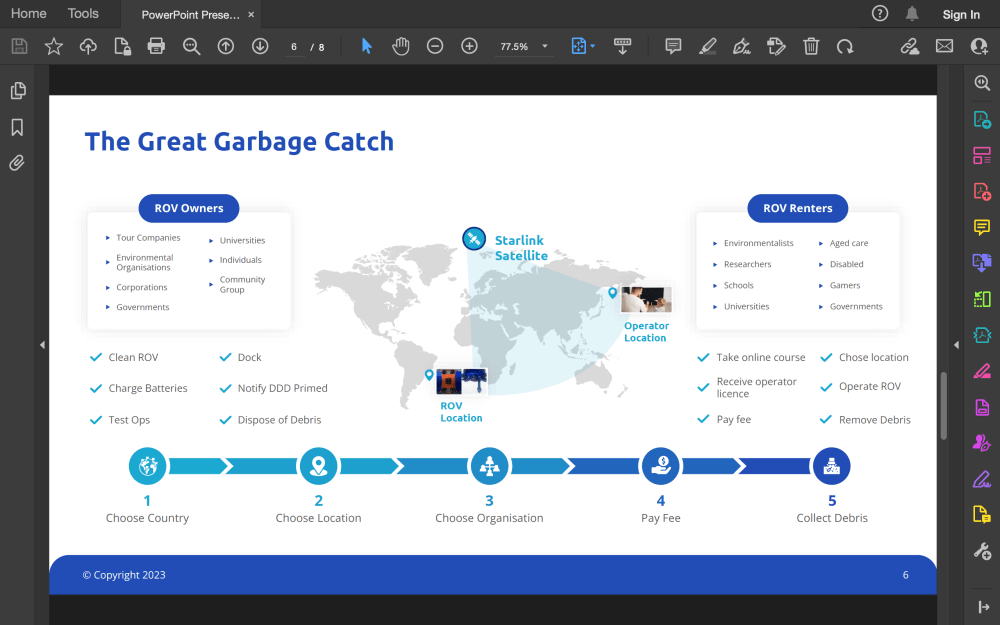
Task: Choose the selection arrow tool
Action: [366, 46]
